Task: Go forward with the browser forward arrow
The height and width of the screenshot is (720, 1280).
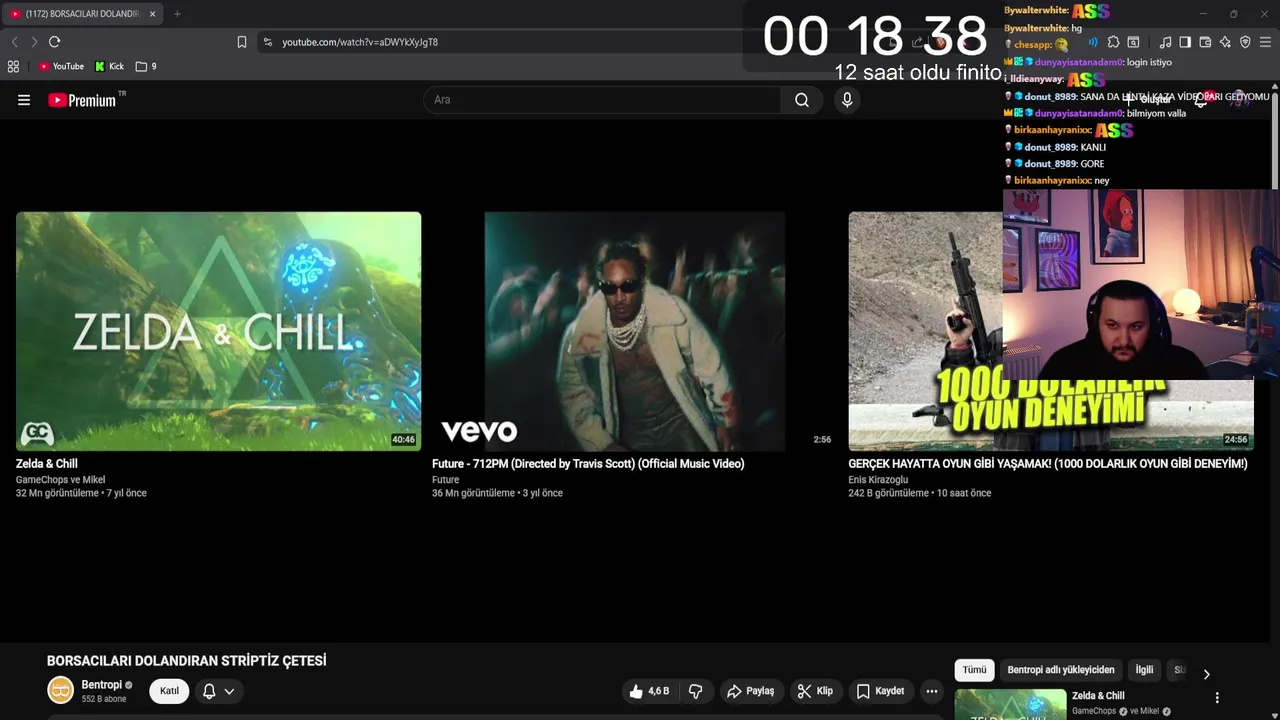Action: pos(34,42)
